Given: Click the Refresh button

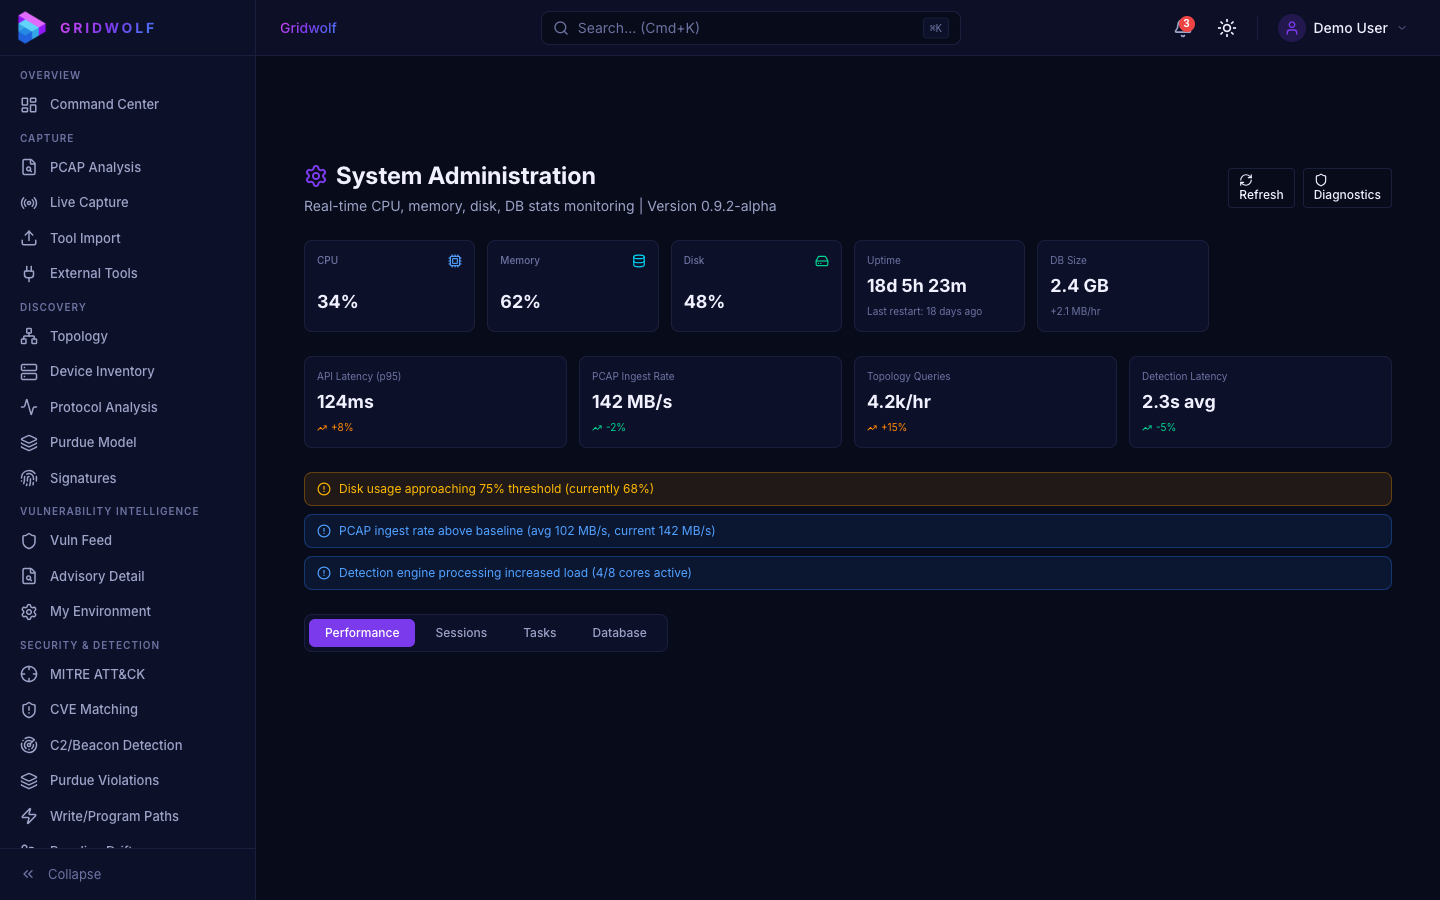Looking at the screenshot, I should click(1260, 188).
